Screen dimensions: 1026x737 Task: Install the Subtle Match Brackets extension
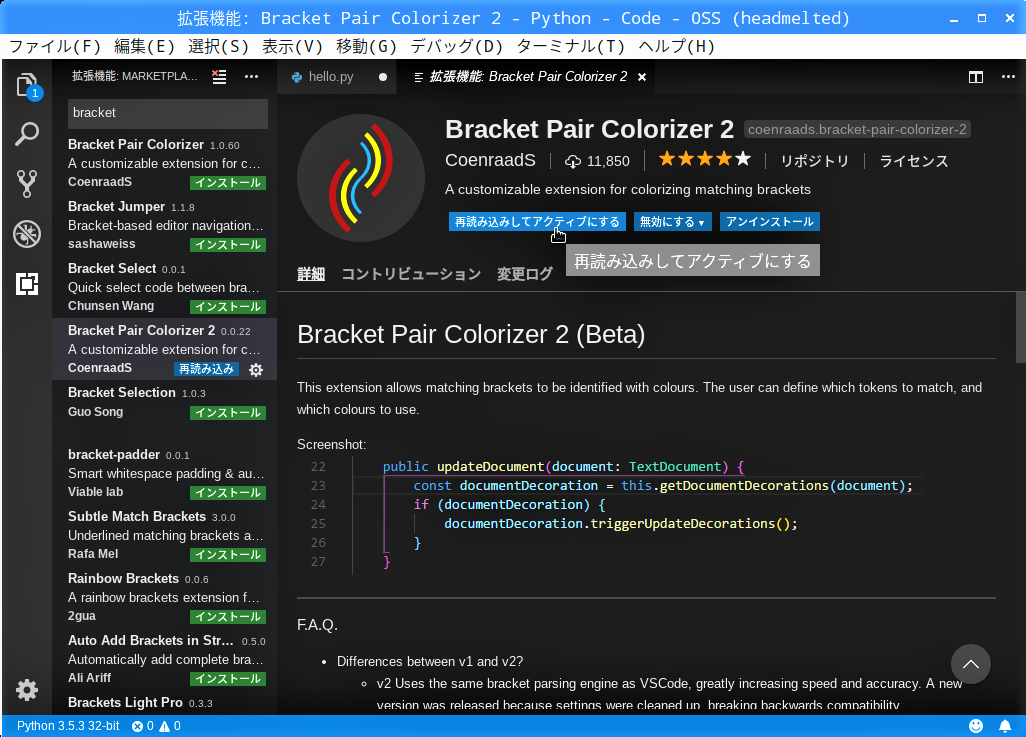pos(228,554)
